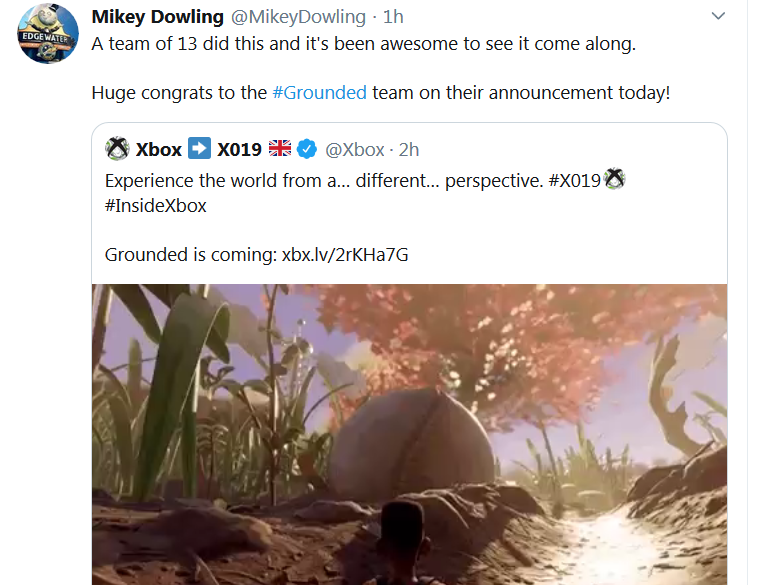Image resolution: width=760 pixels, height=585 pixels.
Task: Open the #Grounded hashtag link
Action: pos(319,93)
